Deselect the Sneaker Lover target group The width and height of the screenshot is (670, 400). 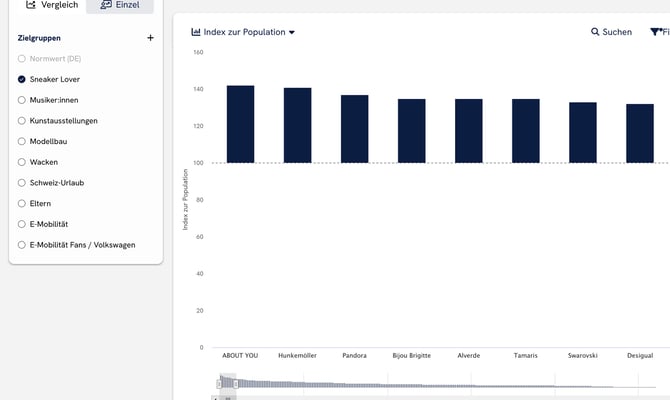(22, 79)
